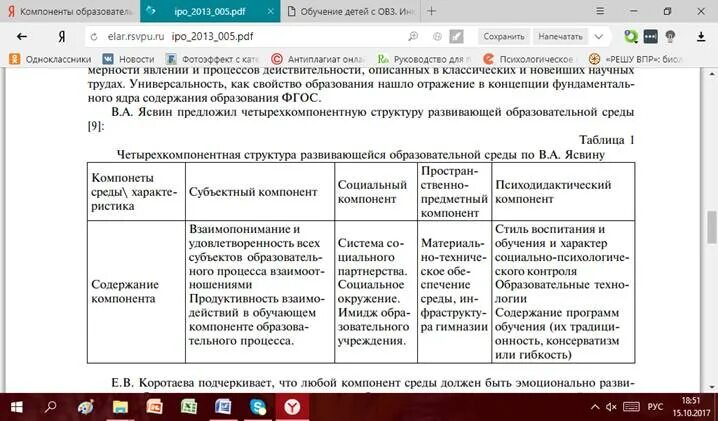
Task: Open the clock showing 18:51
Action: [691, 407]
